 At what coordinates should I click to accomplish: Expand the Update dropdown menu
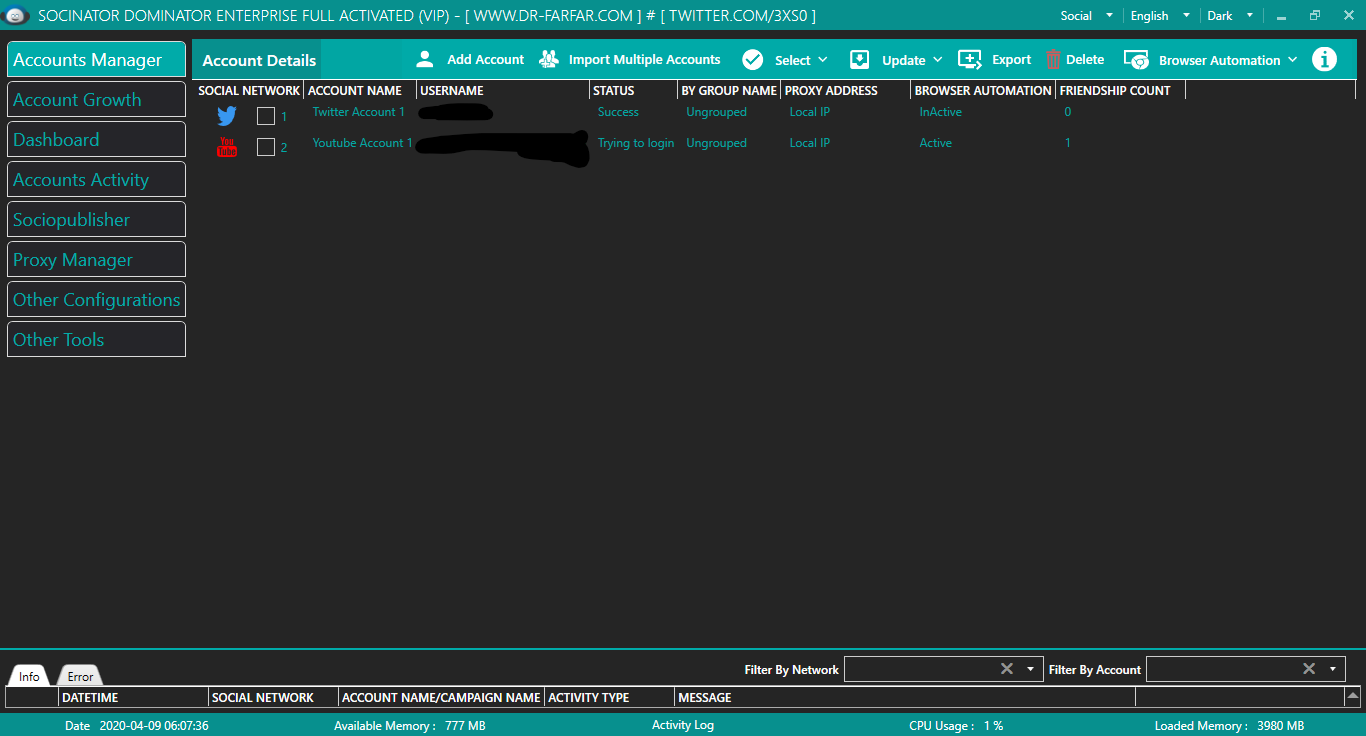point(937,60)
